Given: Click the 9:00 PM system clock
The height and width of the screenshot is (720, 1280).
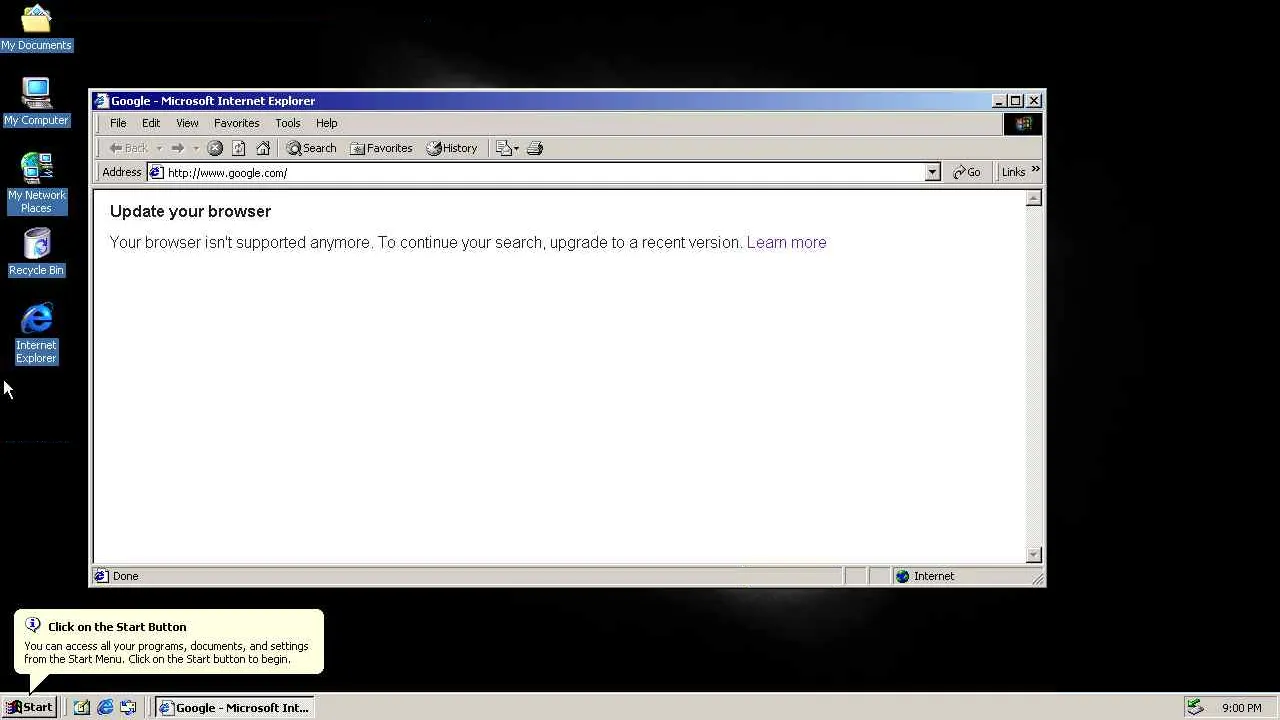Looking at the screenshot, I should [1242, 708].
